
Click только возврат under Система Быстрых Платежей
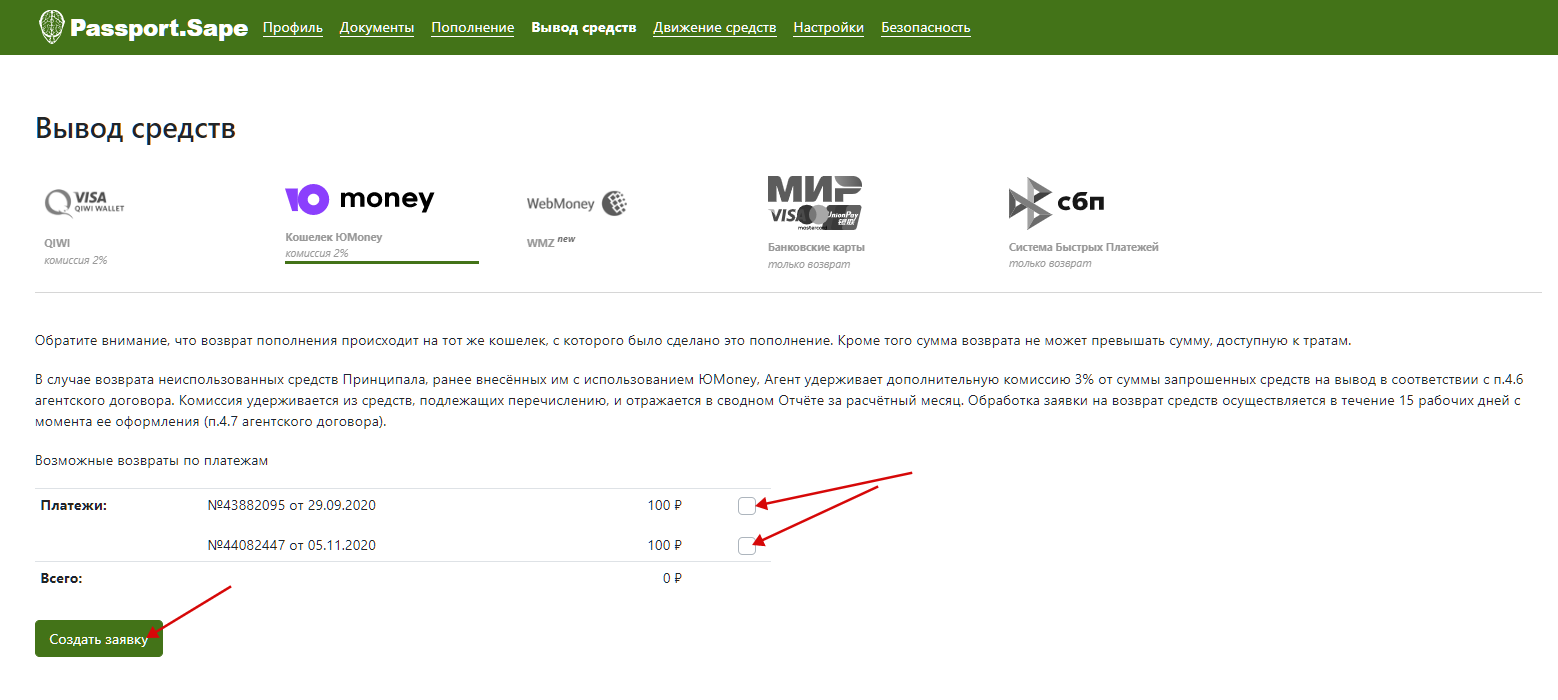(x=1050, y=264)
